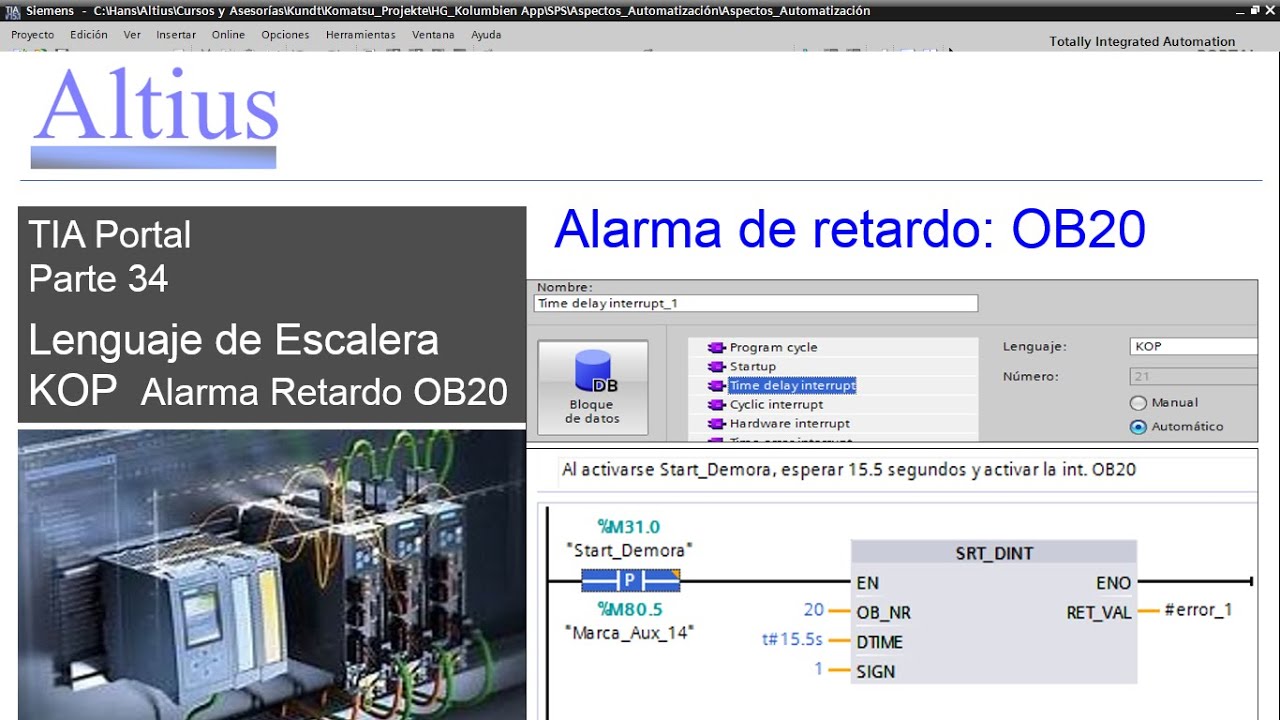Viewport: 1280px width, 720px height.
Task: Click the network comment about Start_Demora
Action: (848, 469)
